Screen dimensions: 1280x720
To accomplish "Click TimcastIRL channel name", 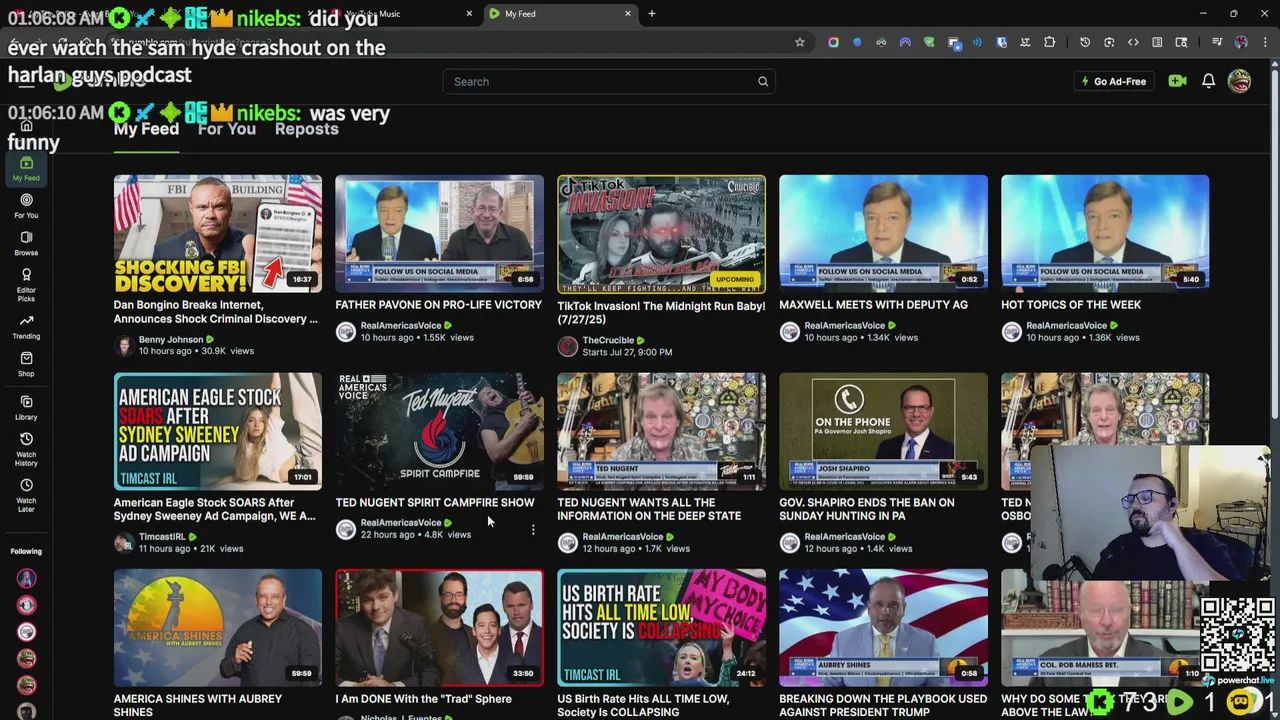I will 162,537.
